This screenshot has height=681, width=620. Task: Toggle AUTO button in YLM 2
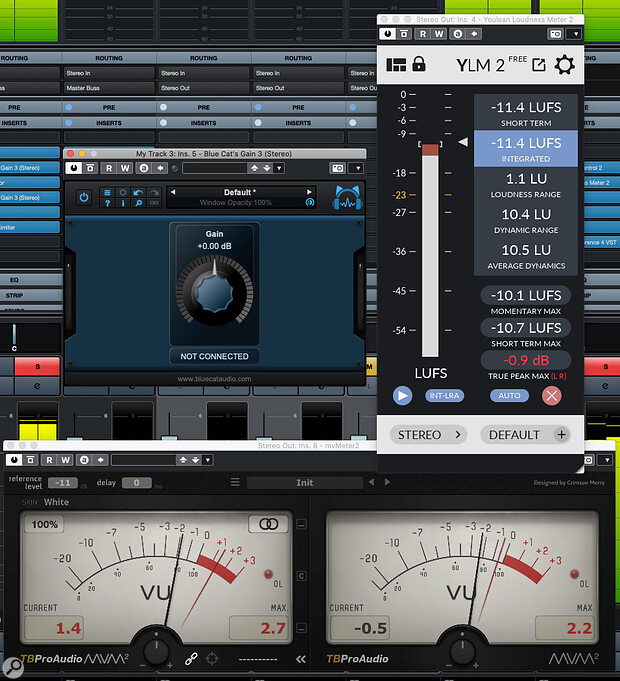coord(509,396)
